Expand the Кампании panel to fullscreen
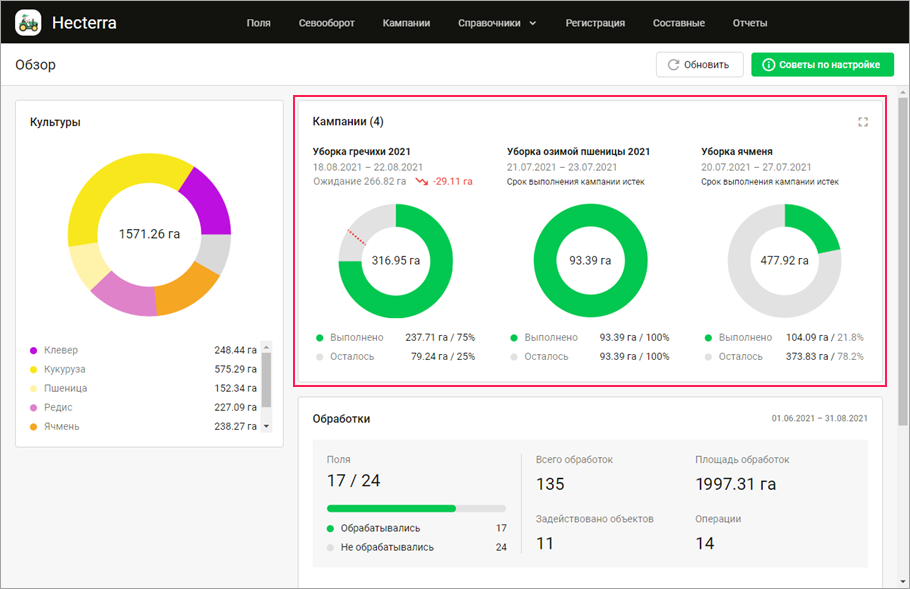 click(862, 122)
